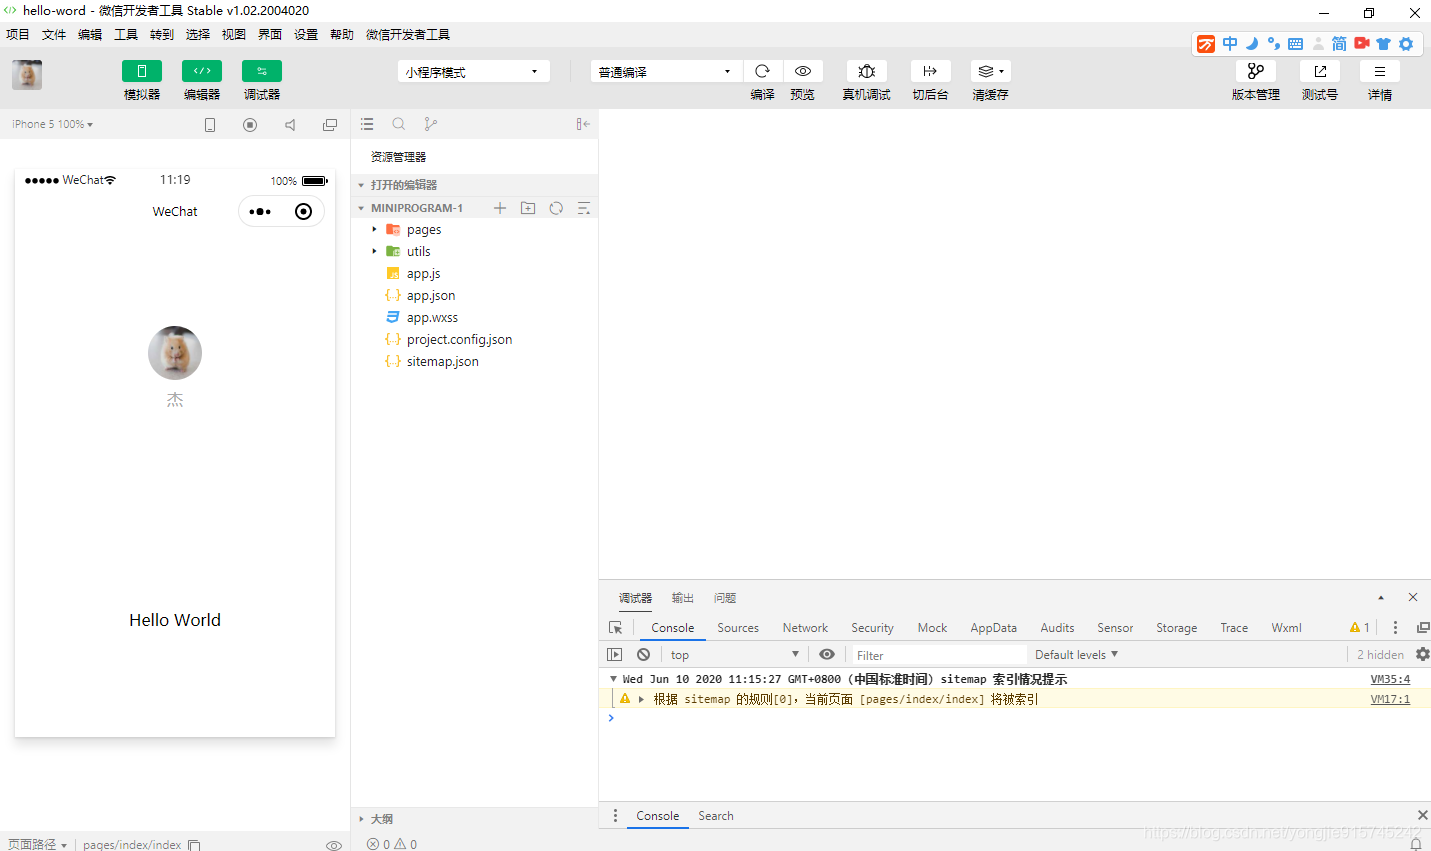Expand the sitemap warning message
Image resolution: width=1431 pixels, height=851 pixels.
pyautogui.click(x=641, y=699)
